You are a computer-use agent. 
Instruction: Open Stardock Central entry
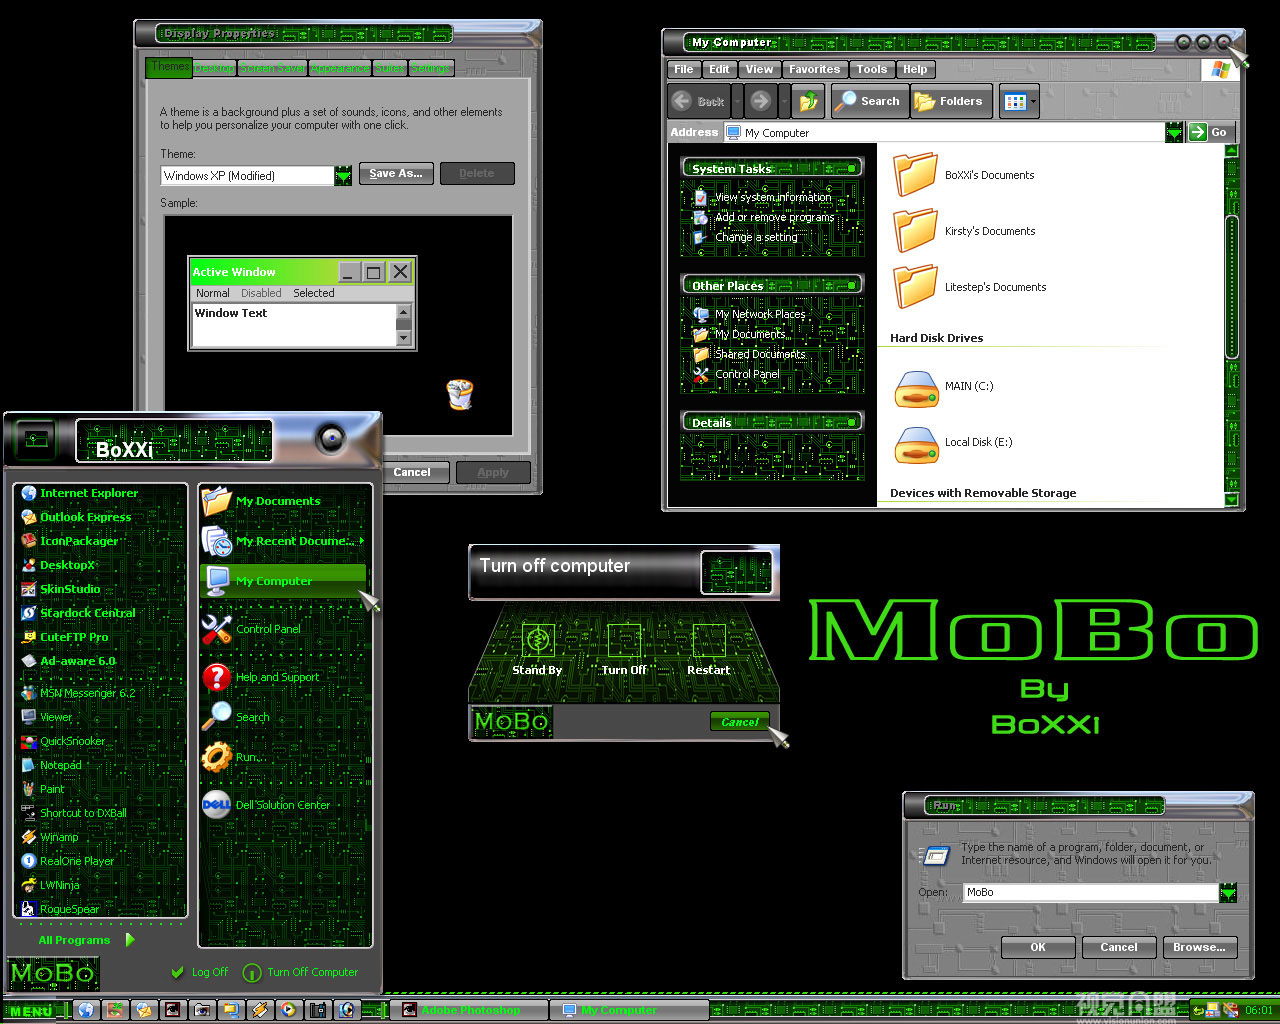[78, 613]
